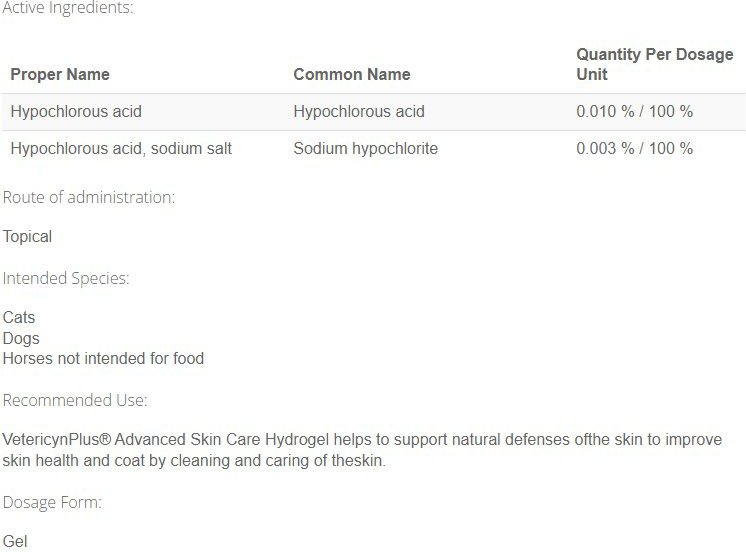Click the "Common Name" column header

point(352,74)
